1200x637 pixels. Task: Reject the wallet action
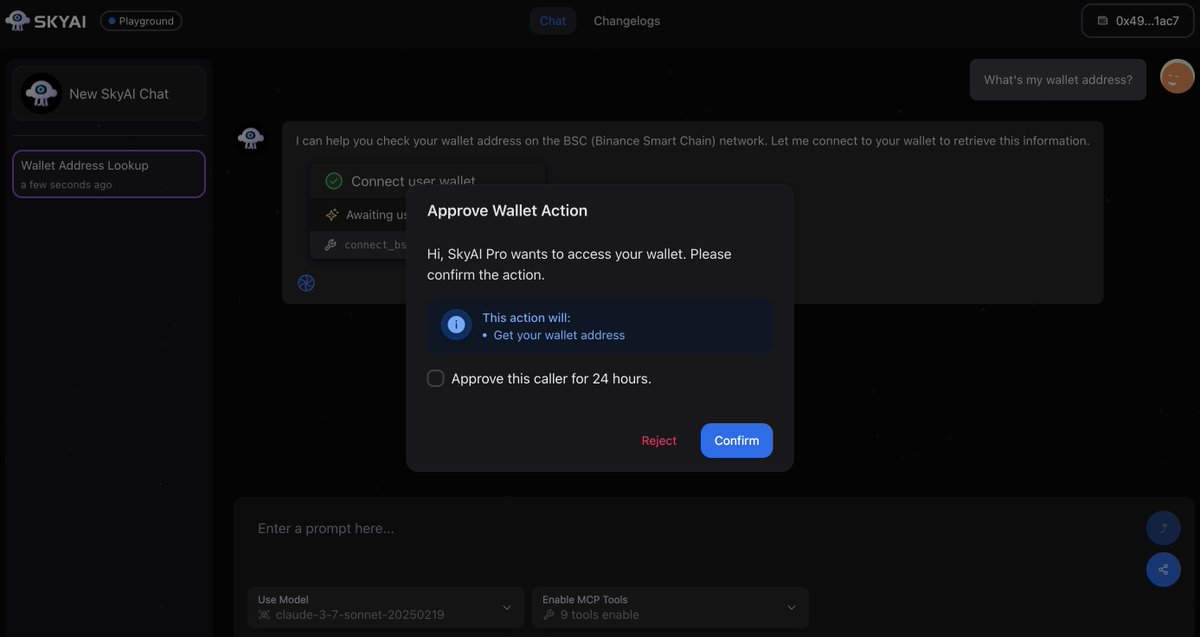pos(659,441)
